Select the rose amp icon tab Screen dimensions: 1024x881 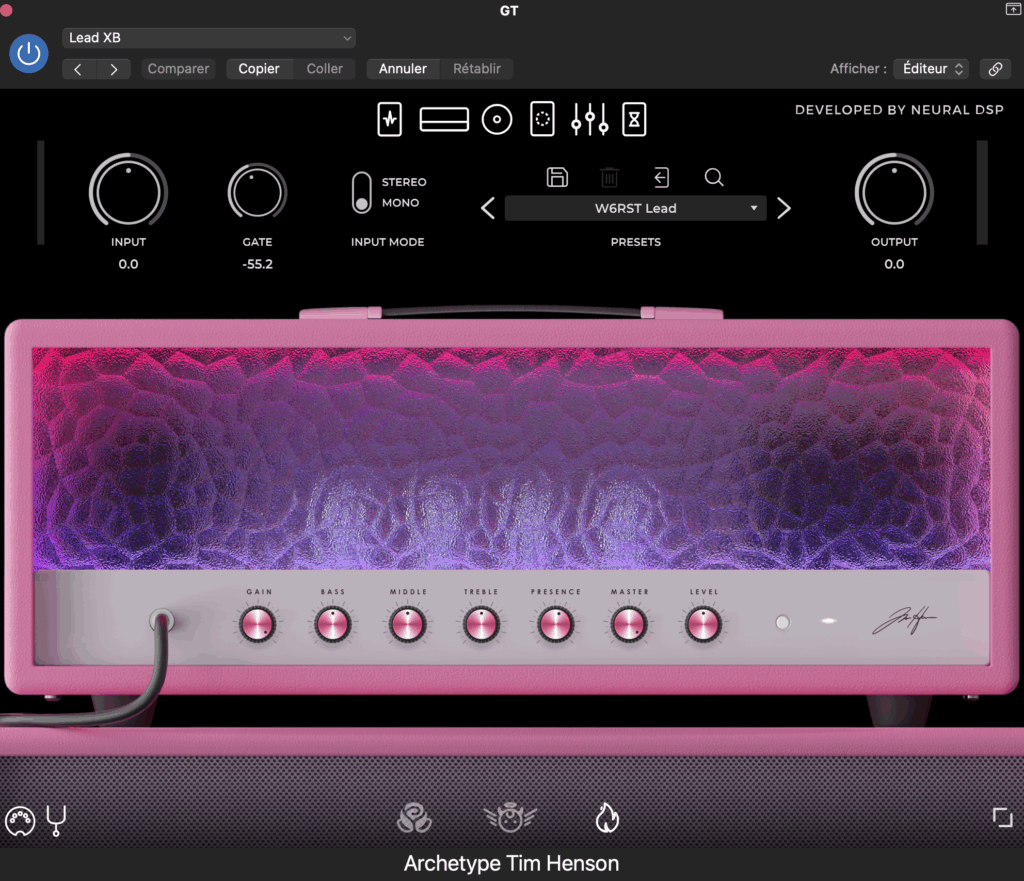pos(414,818)
